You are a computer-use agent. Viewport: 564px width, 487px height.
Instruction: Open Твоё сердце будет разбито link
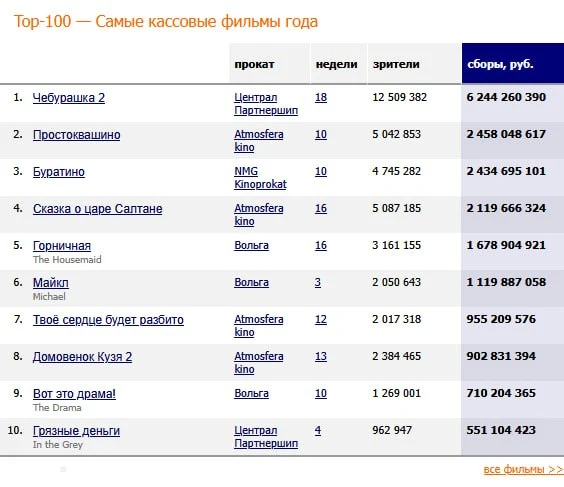(108, 320)
